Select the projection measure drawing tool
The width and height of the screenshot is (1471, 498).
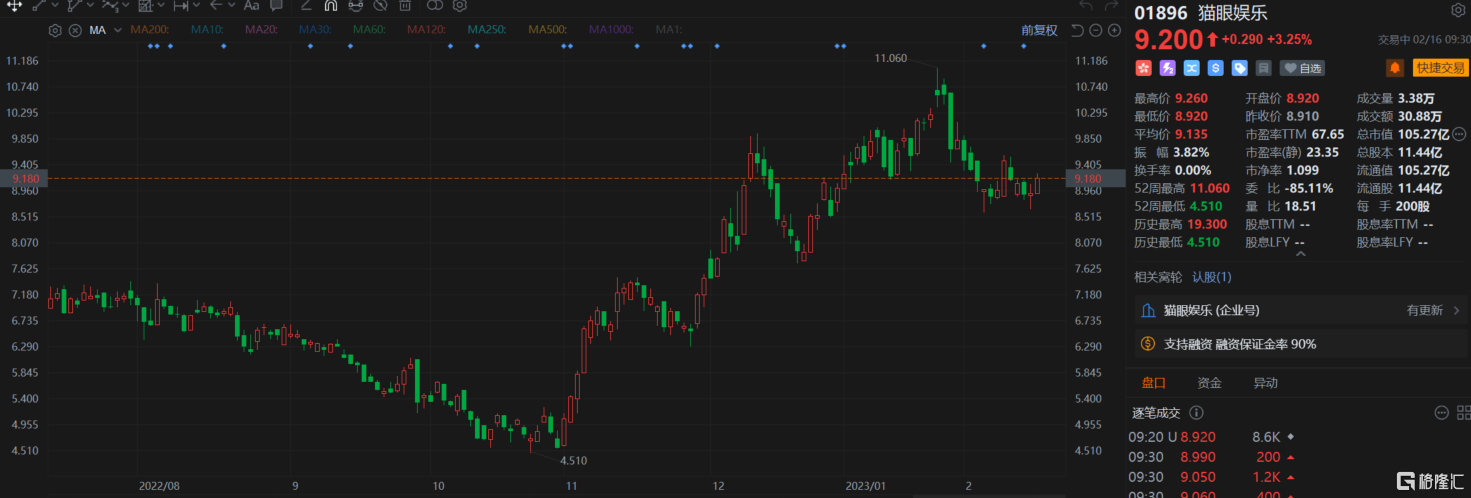tap(145, 5)
